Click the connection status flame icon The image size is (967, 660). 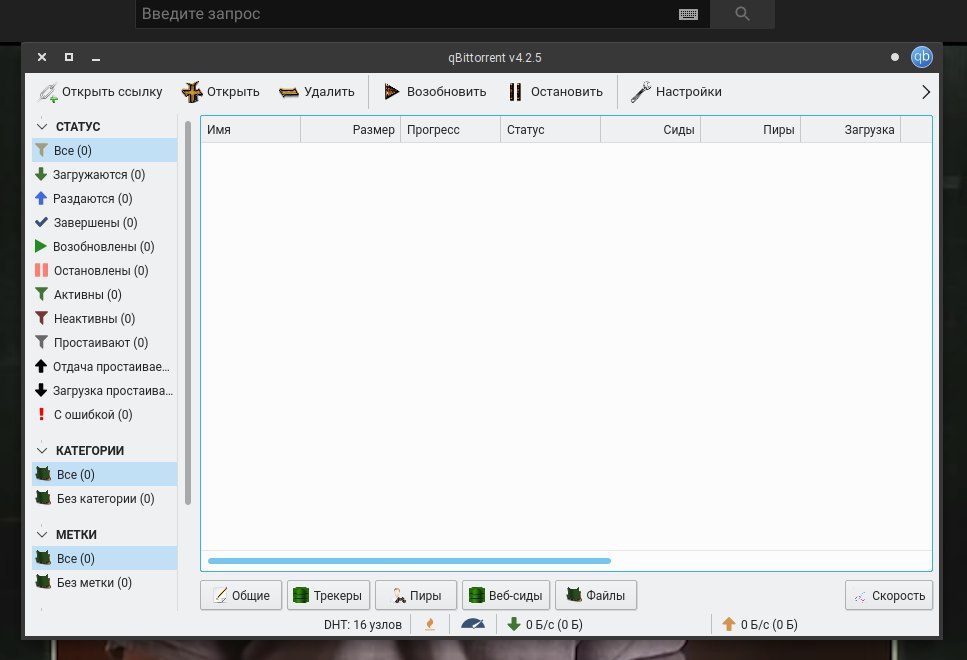coord(430,624)
